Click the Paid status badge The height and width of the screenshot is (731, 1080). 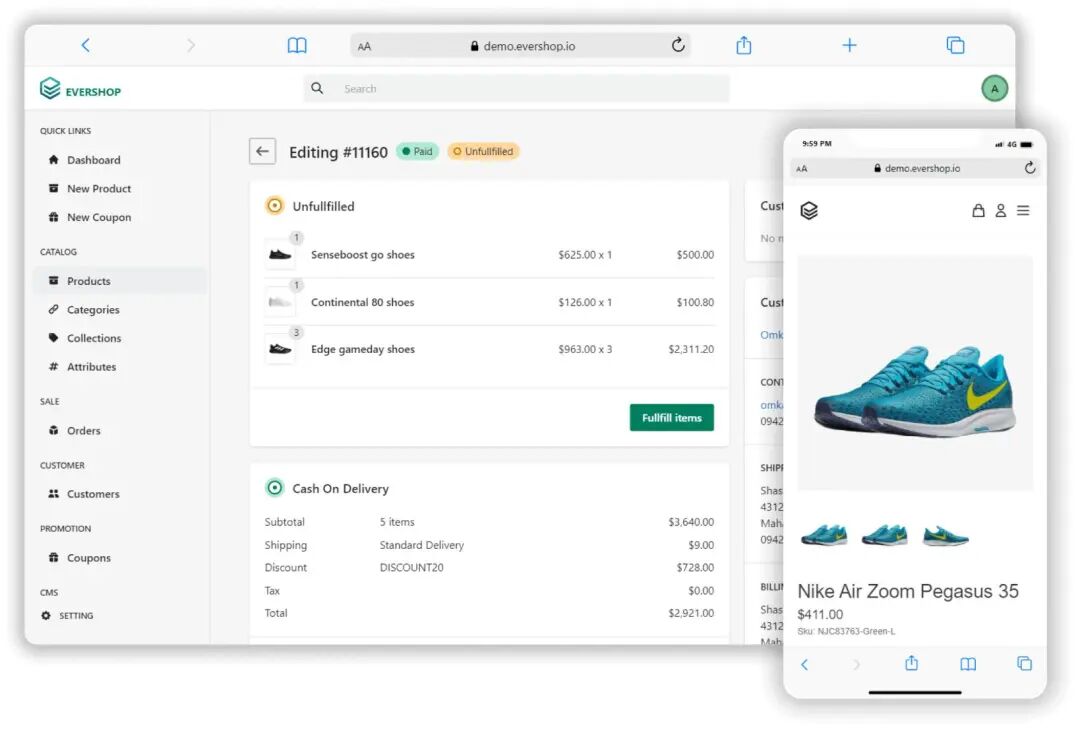point(417,151)
